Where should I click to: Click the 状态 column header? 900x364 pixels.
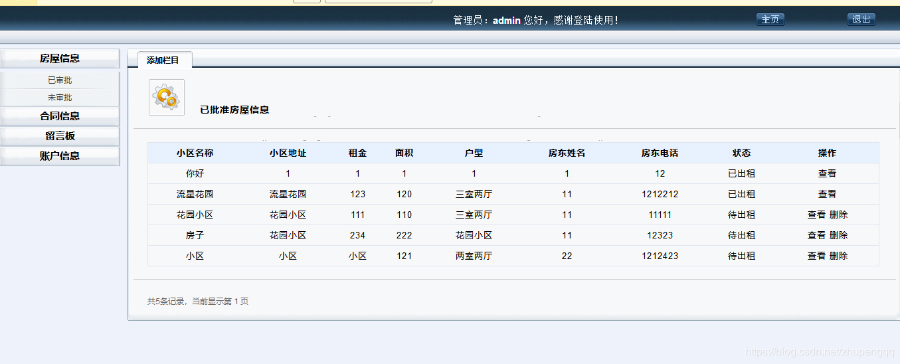click(x=741, y=153)
